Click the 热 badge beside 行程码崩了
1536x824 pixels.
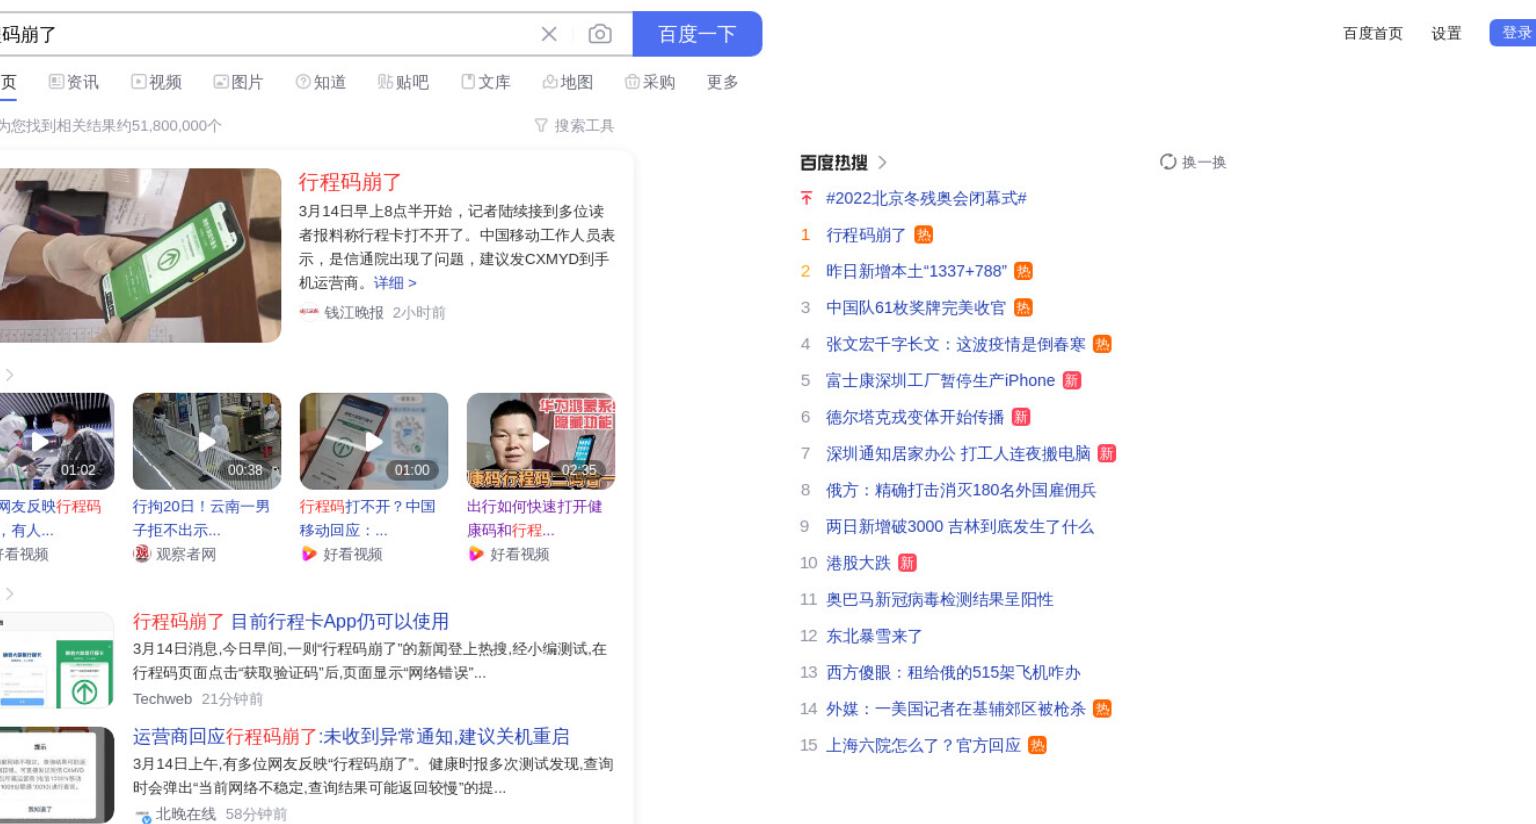[x=923, y=235]
